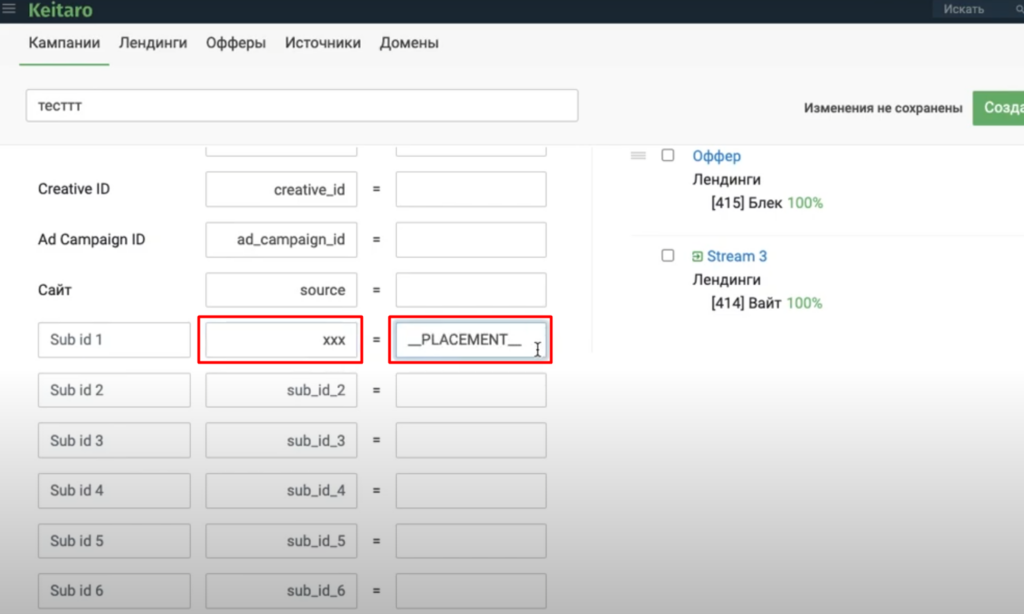
Task: Open the hamburger menu beside Keitaro logo
Action: pos(9,9)
